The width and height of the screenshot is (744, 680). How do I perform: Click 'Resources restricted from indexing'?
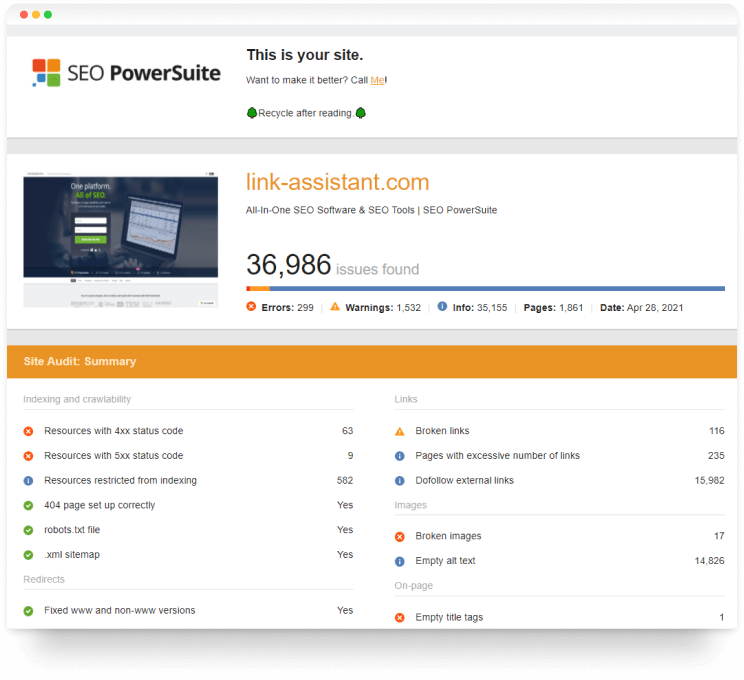tap(121, 480)
